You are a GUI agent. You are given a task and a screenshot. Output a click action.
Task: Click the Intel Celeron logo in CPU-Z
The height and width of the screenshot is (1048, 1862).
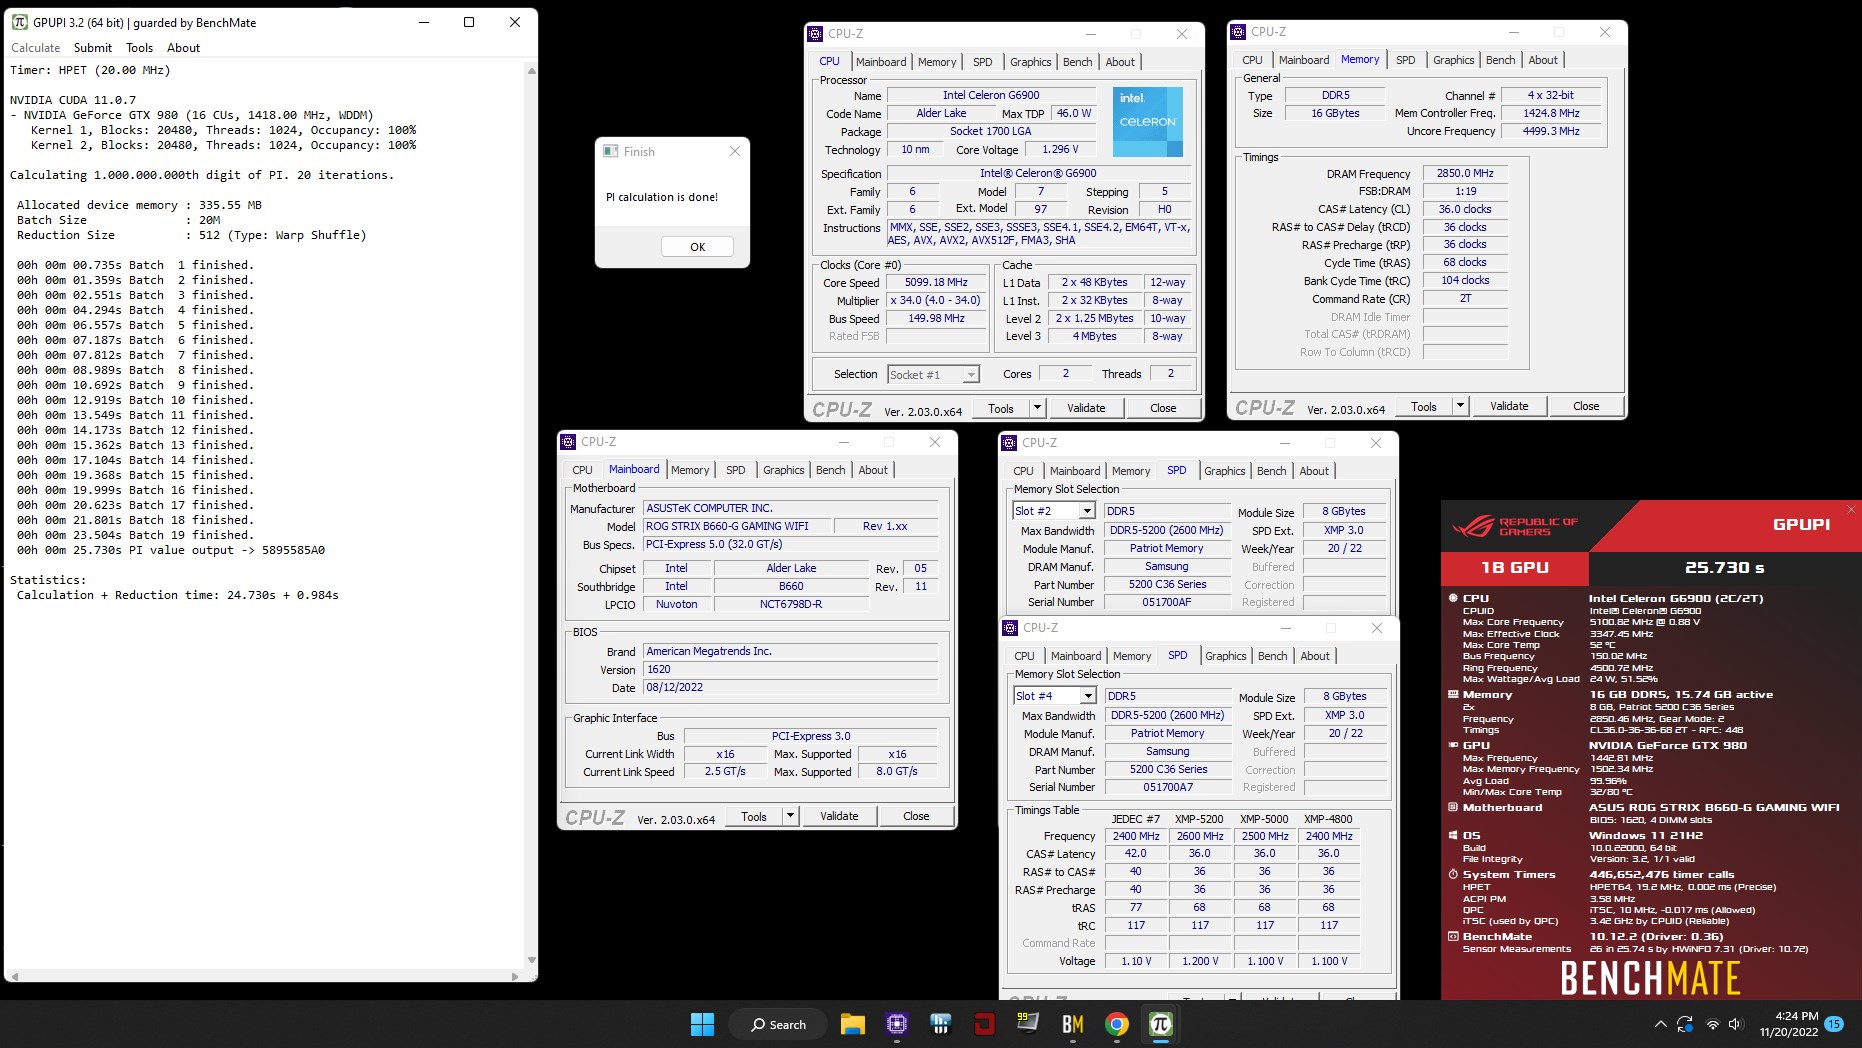(1147, 121)
